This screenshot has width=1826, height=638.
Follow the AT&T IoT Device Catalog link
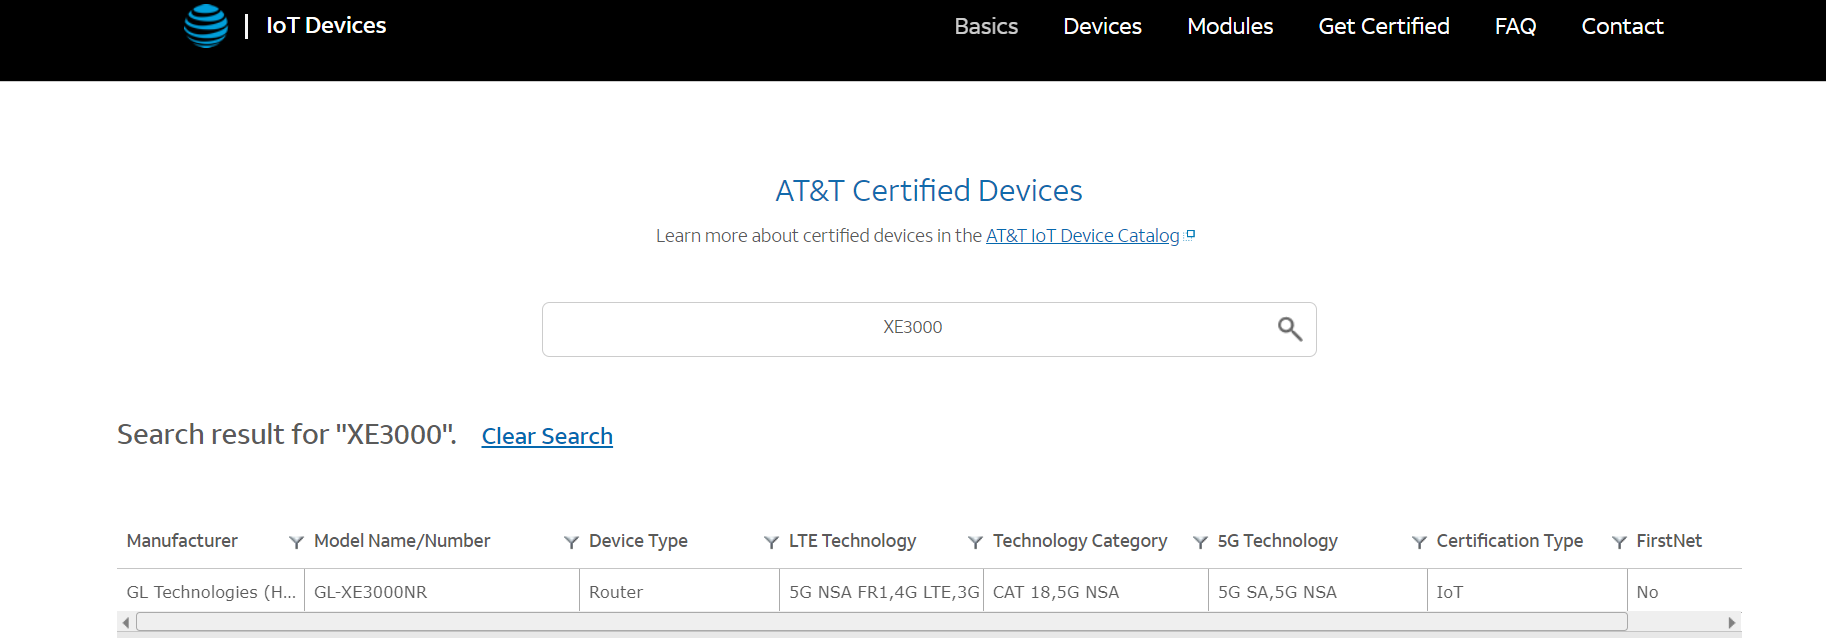1083,236
